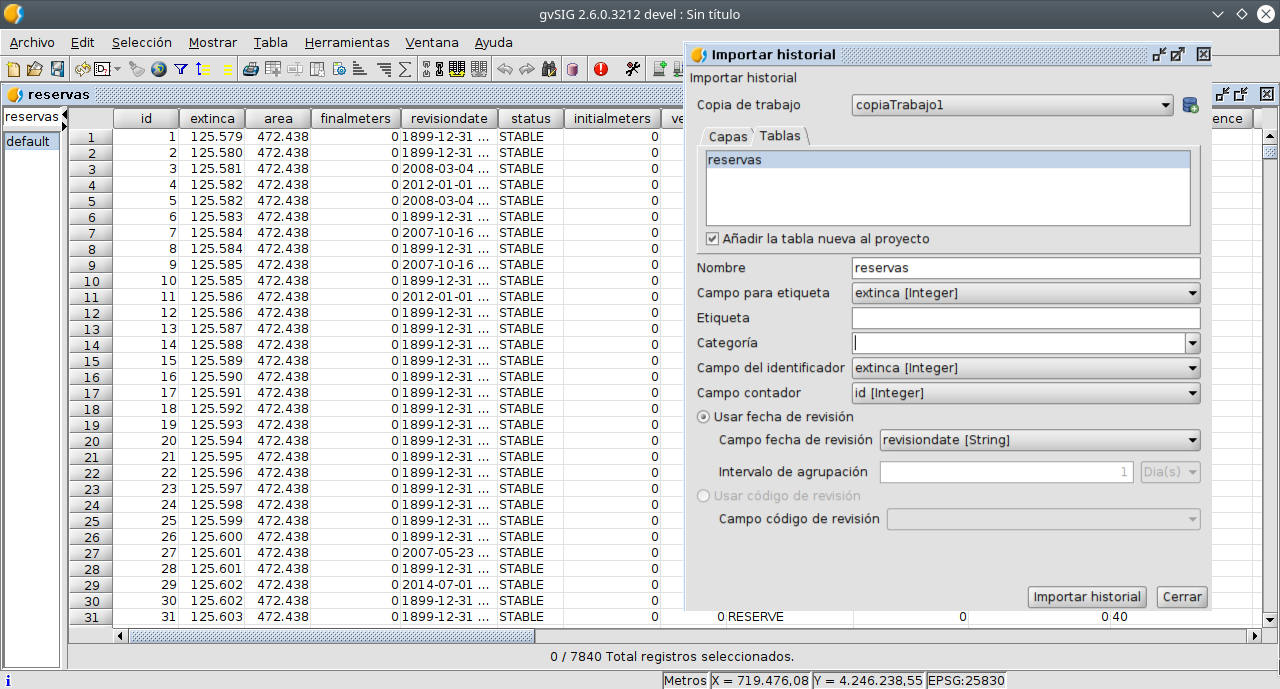
Task: Click the 'revisiondate' column header
Action: [x=450, y=118]
